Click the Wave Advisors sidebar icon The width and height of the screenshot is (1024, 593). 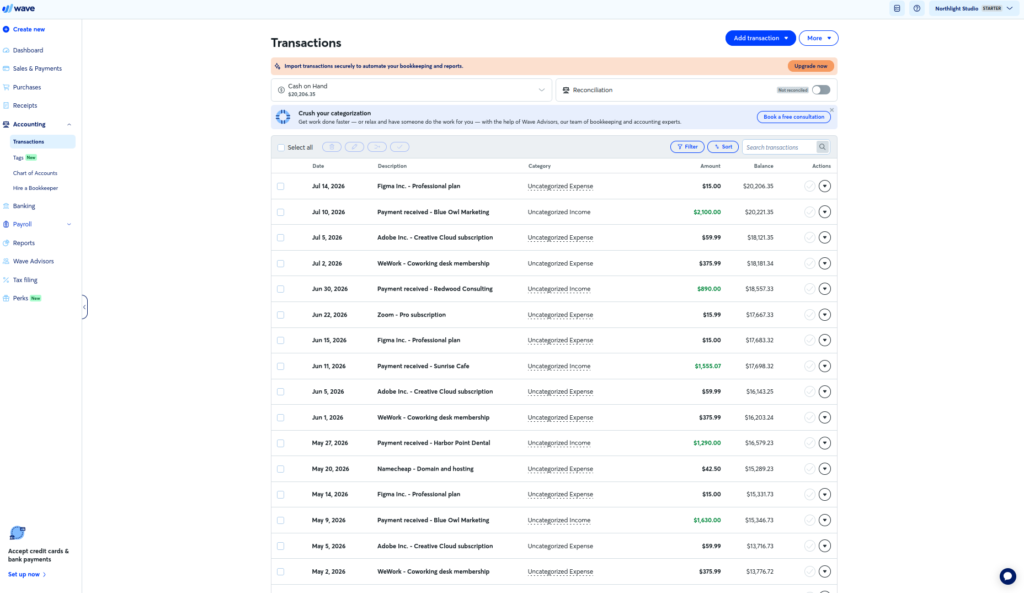[x=6, y=261]
